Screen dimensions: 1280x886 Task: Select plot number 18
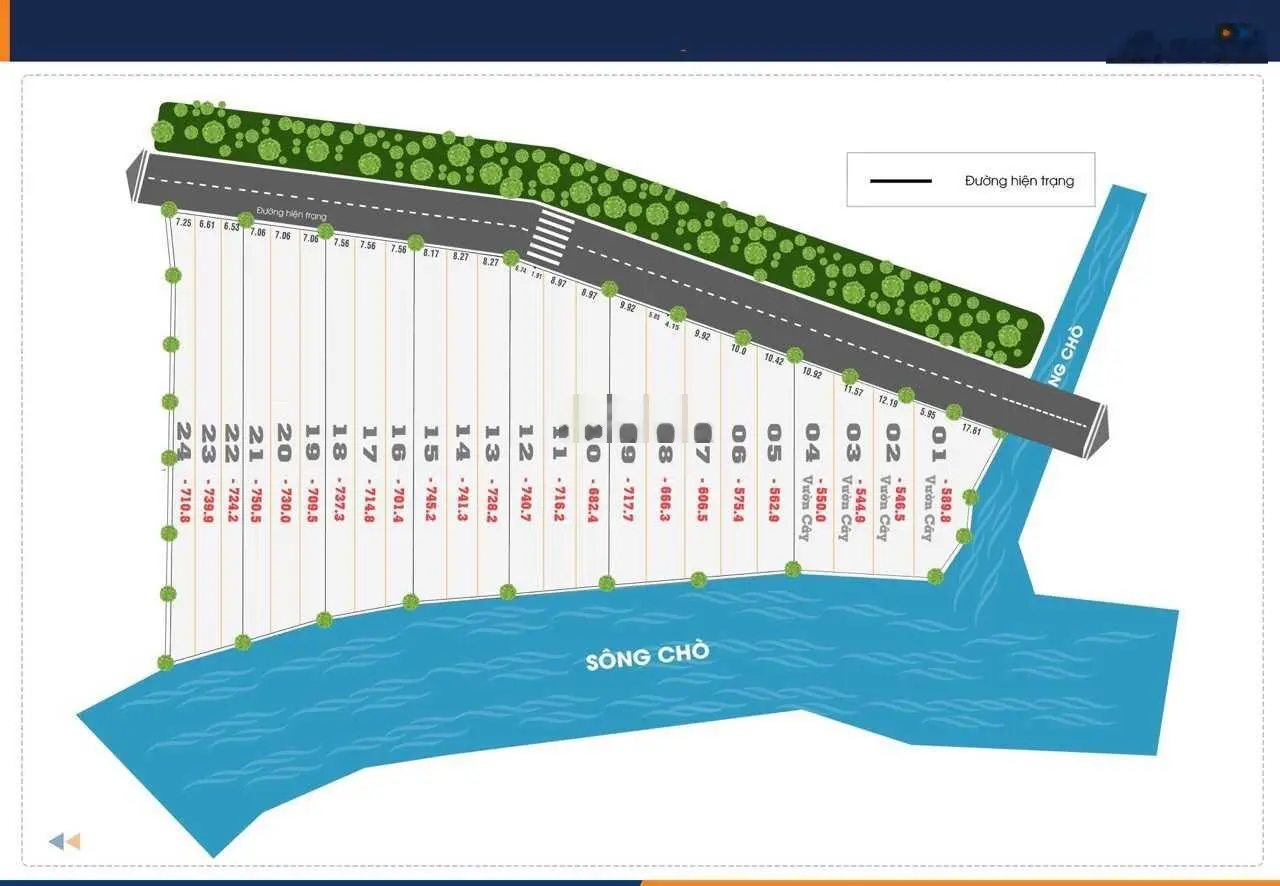pos(338,442)
